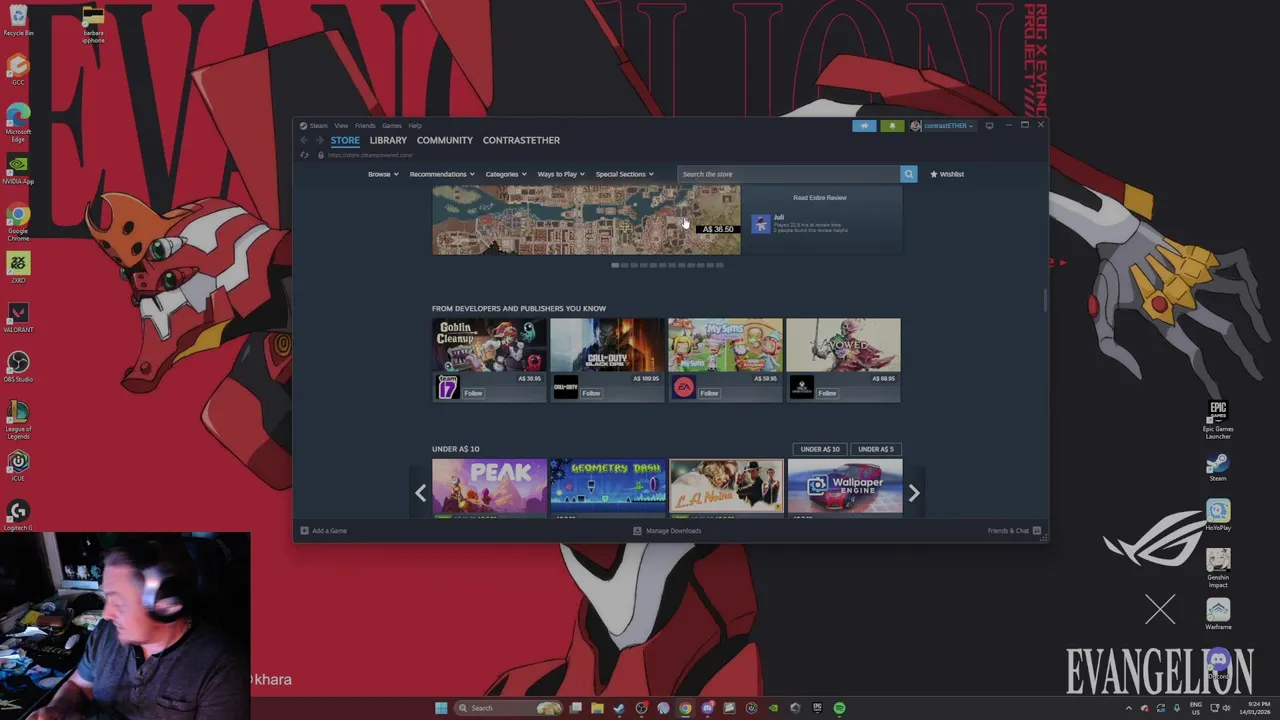Select League of Legends desktop icon

[17, 420]
